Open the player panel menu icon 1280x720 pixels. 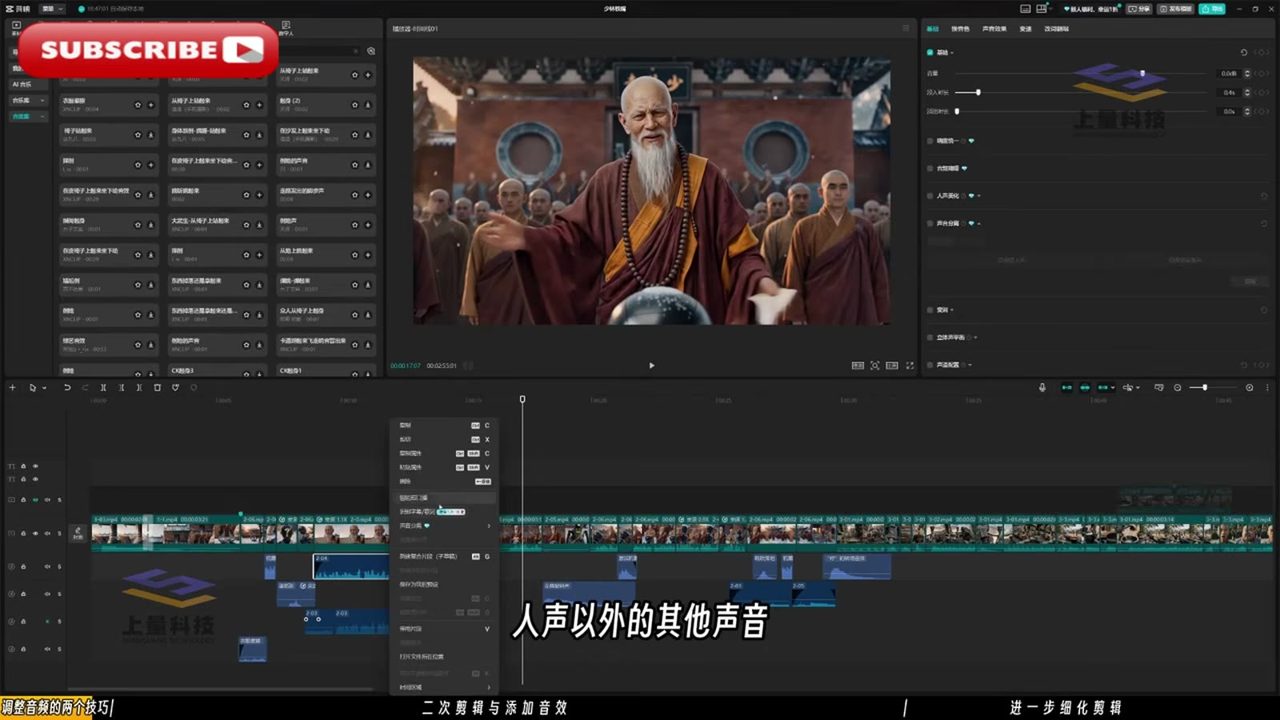[x=906, y=28]
